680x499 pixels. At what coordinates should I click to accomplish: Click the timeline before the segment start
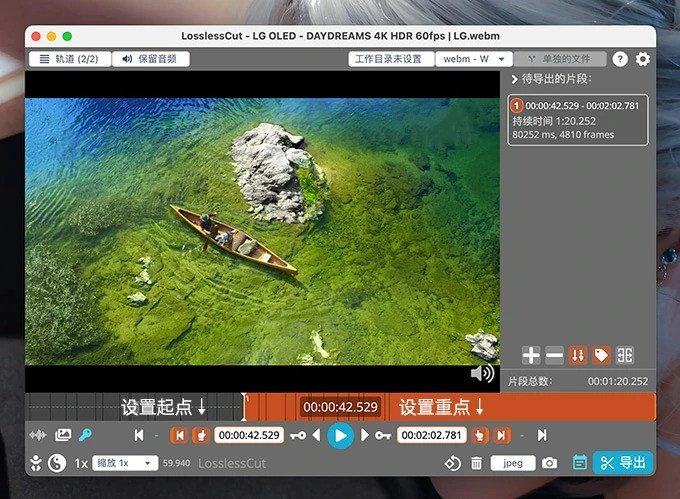coord(134,407)
